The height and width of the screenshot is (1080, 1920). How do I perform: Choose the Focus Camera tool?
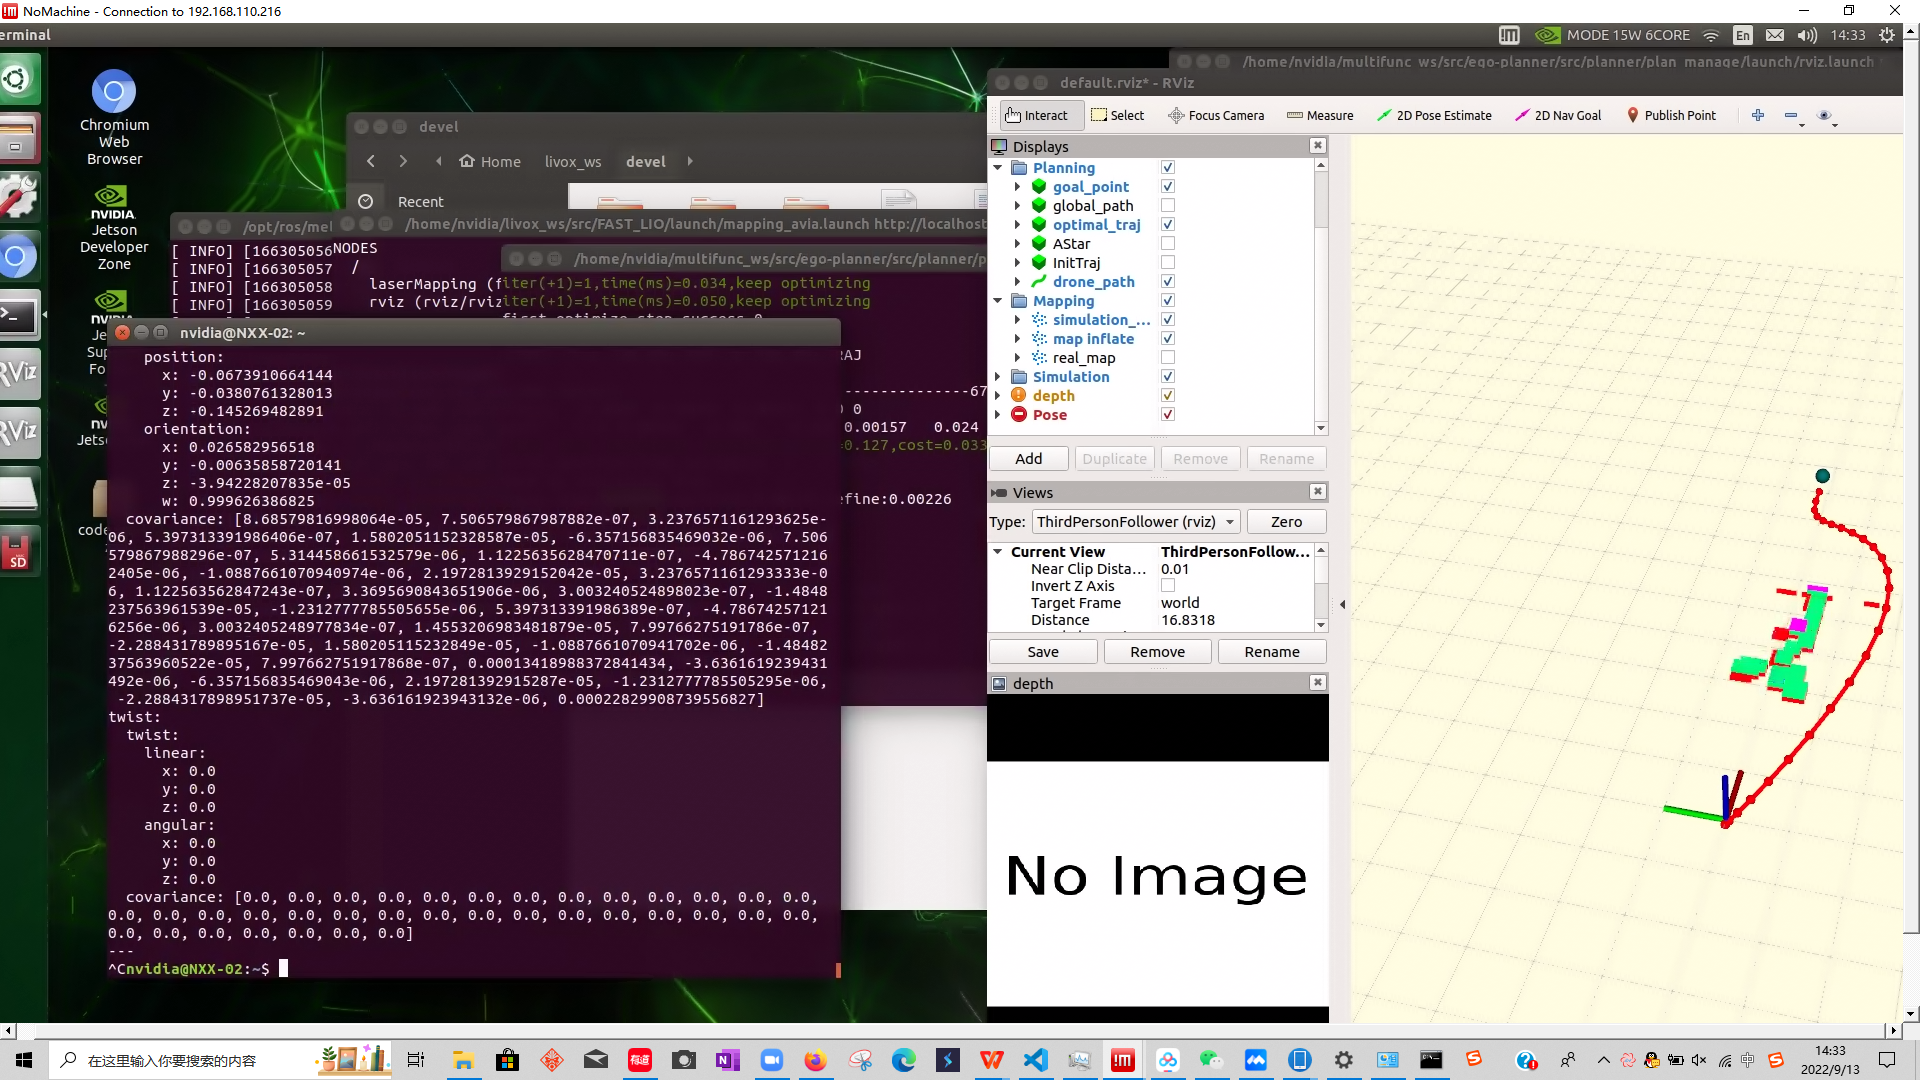(1216, 115)
